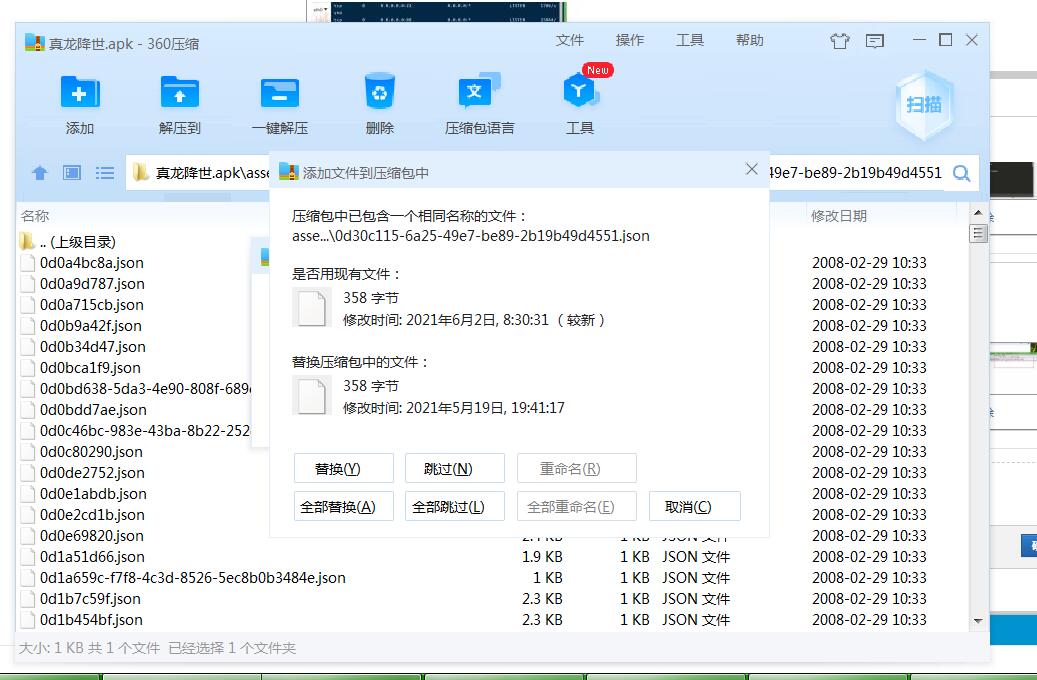This screenshot has height=680, width=1037.
Task: Click 取消(C) to cancel the dialog
Action: [694, 507]
